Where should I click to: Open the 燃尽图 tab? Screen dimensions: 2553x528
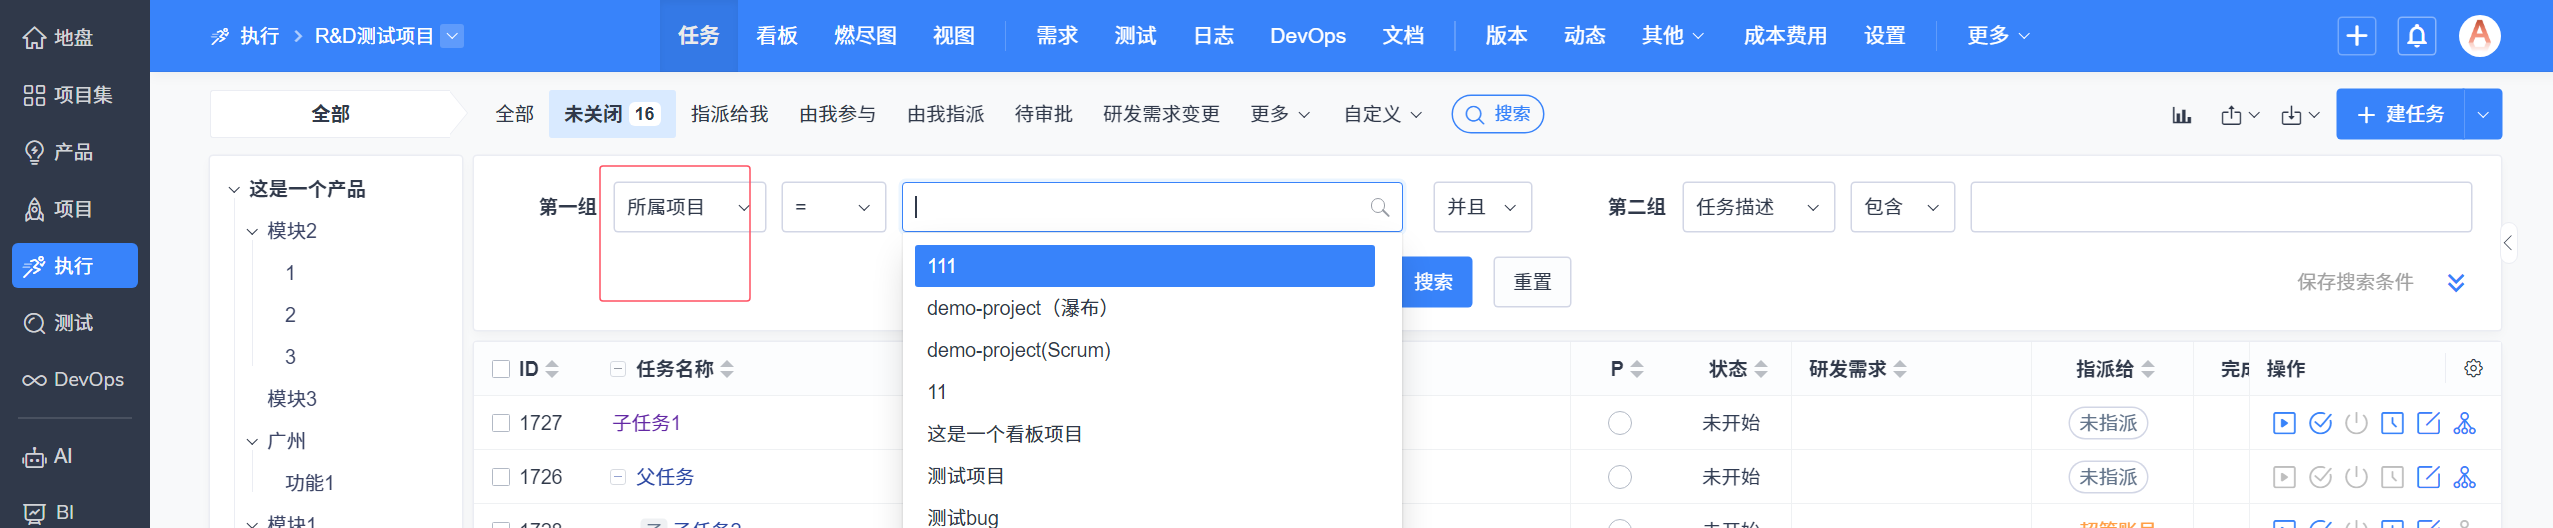point(865,36)
